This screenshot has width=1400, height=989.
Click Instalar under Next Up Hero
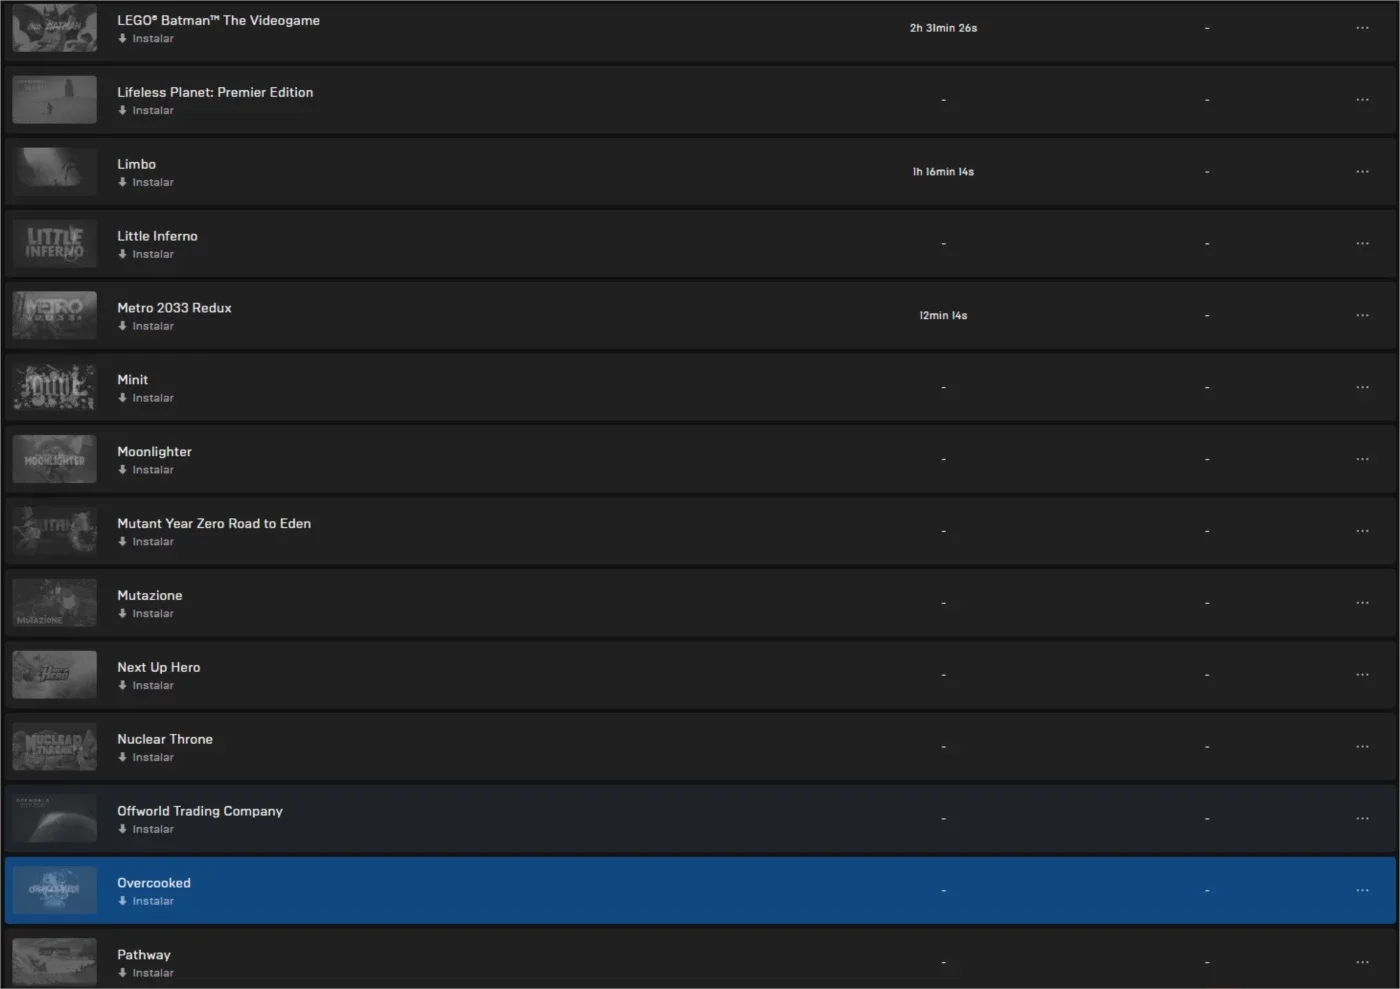tap(146, 686)
